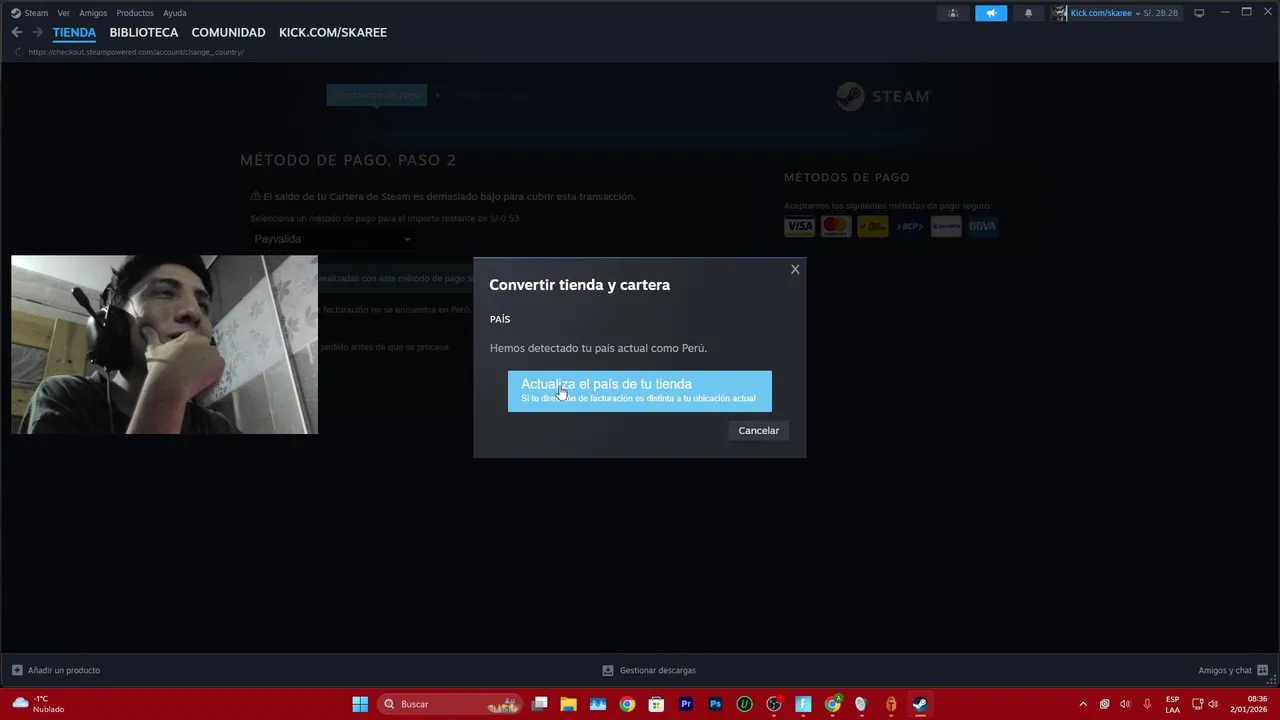The image size is (1280, 720).
Task: Open Amigos y chat
Action: point(1233,670)
